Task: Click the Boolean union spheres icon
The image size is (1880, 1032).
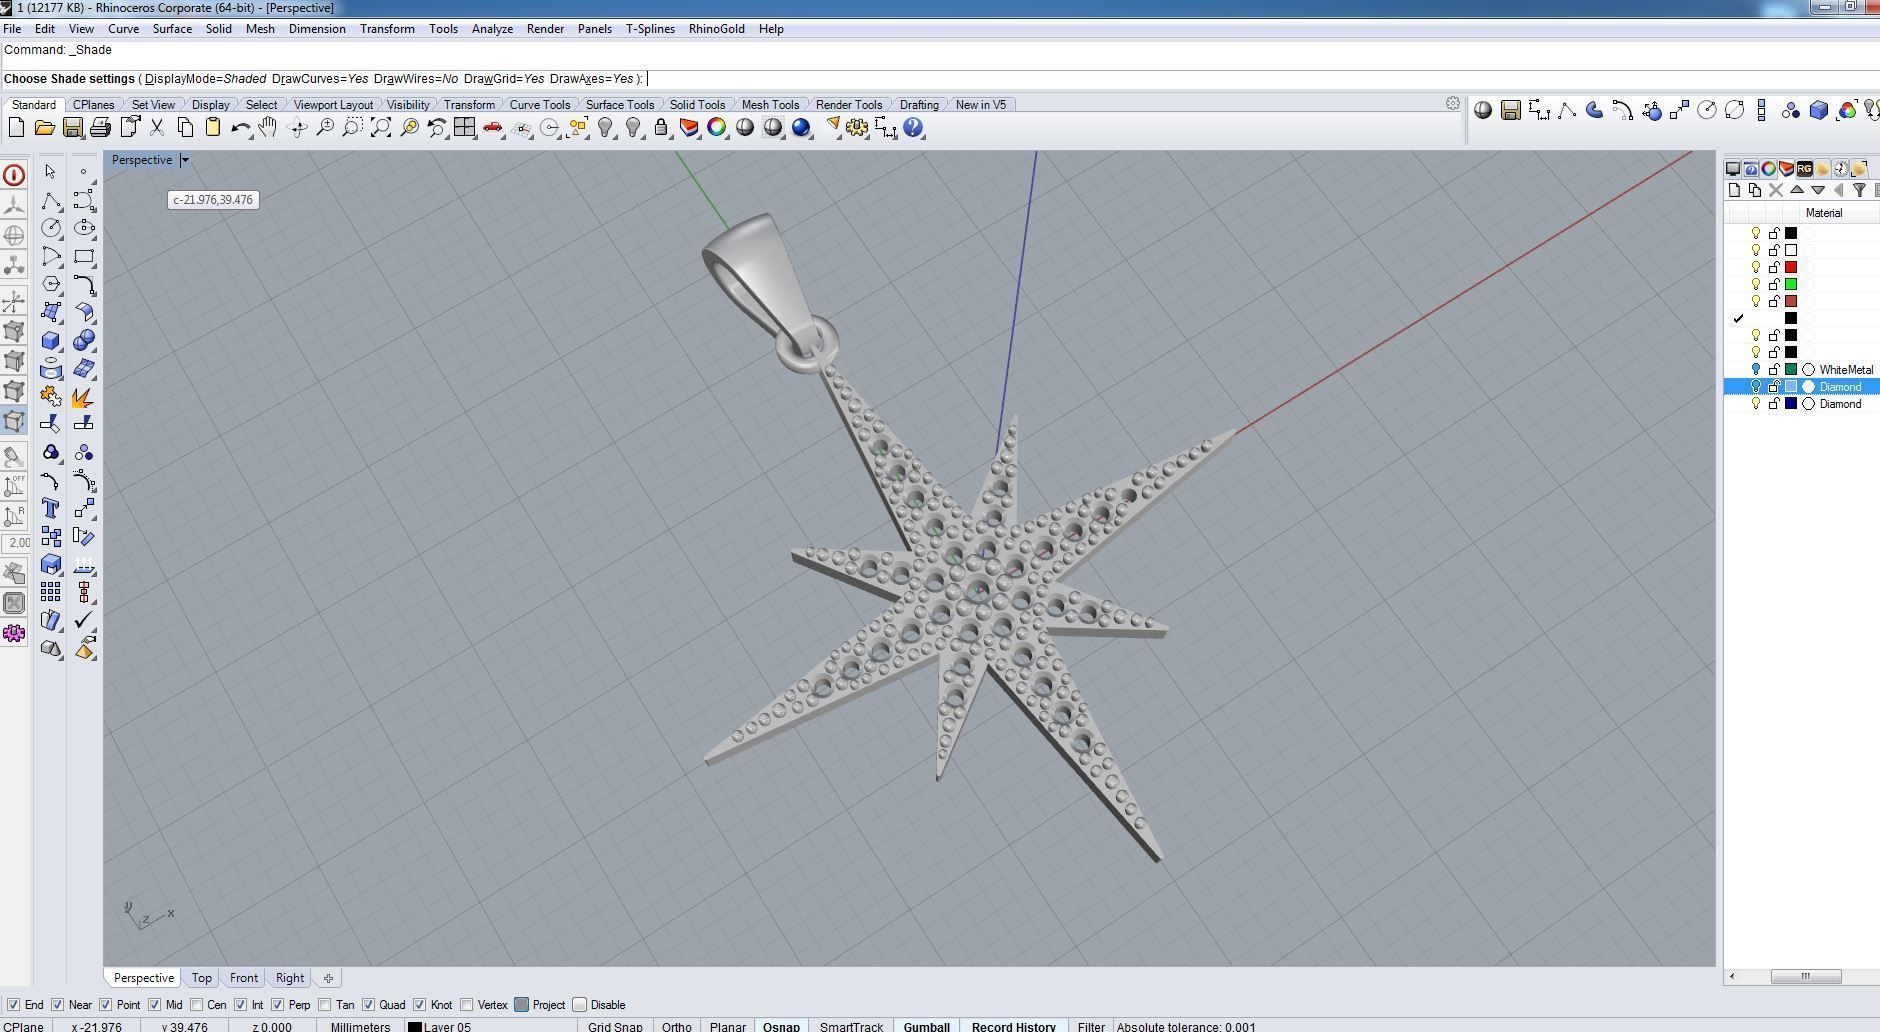Action: (x=84, y=341)
